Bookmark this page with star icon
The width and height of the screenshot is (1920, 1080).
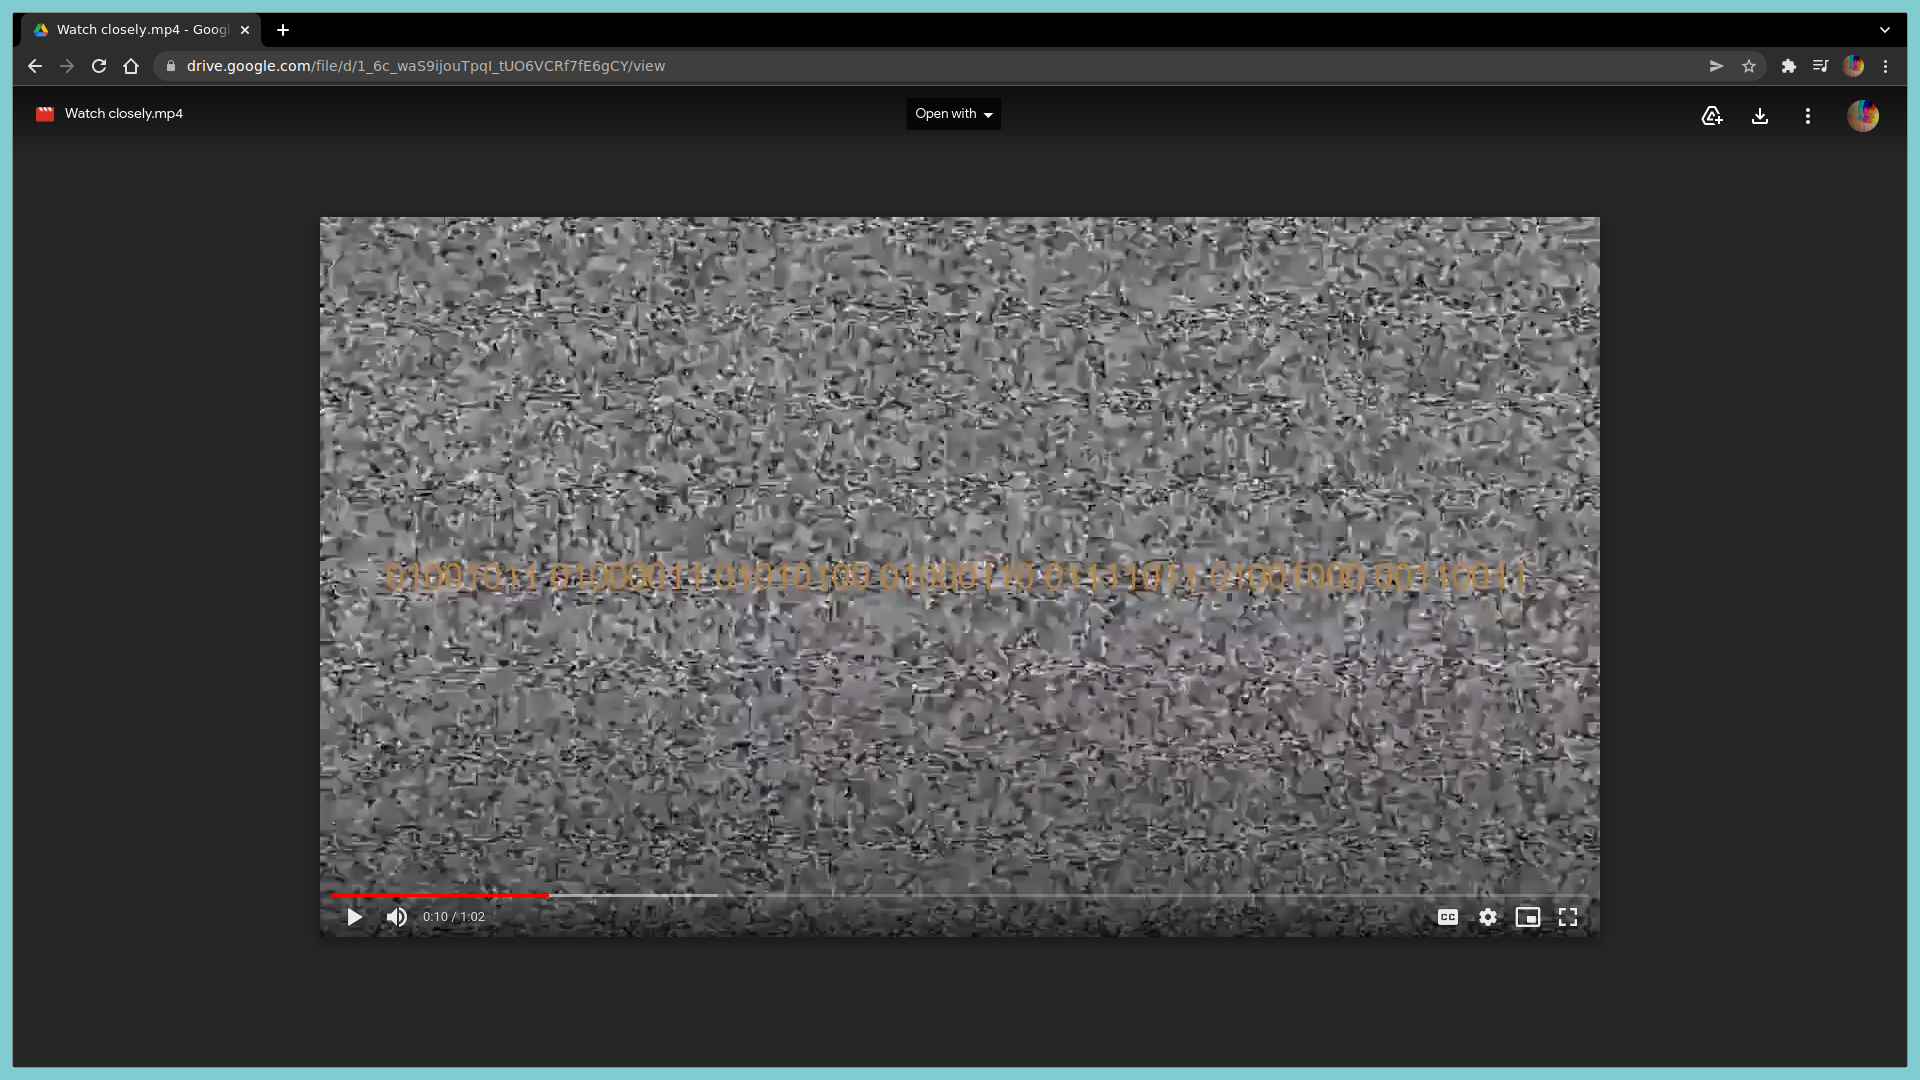click(1749, 66)
